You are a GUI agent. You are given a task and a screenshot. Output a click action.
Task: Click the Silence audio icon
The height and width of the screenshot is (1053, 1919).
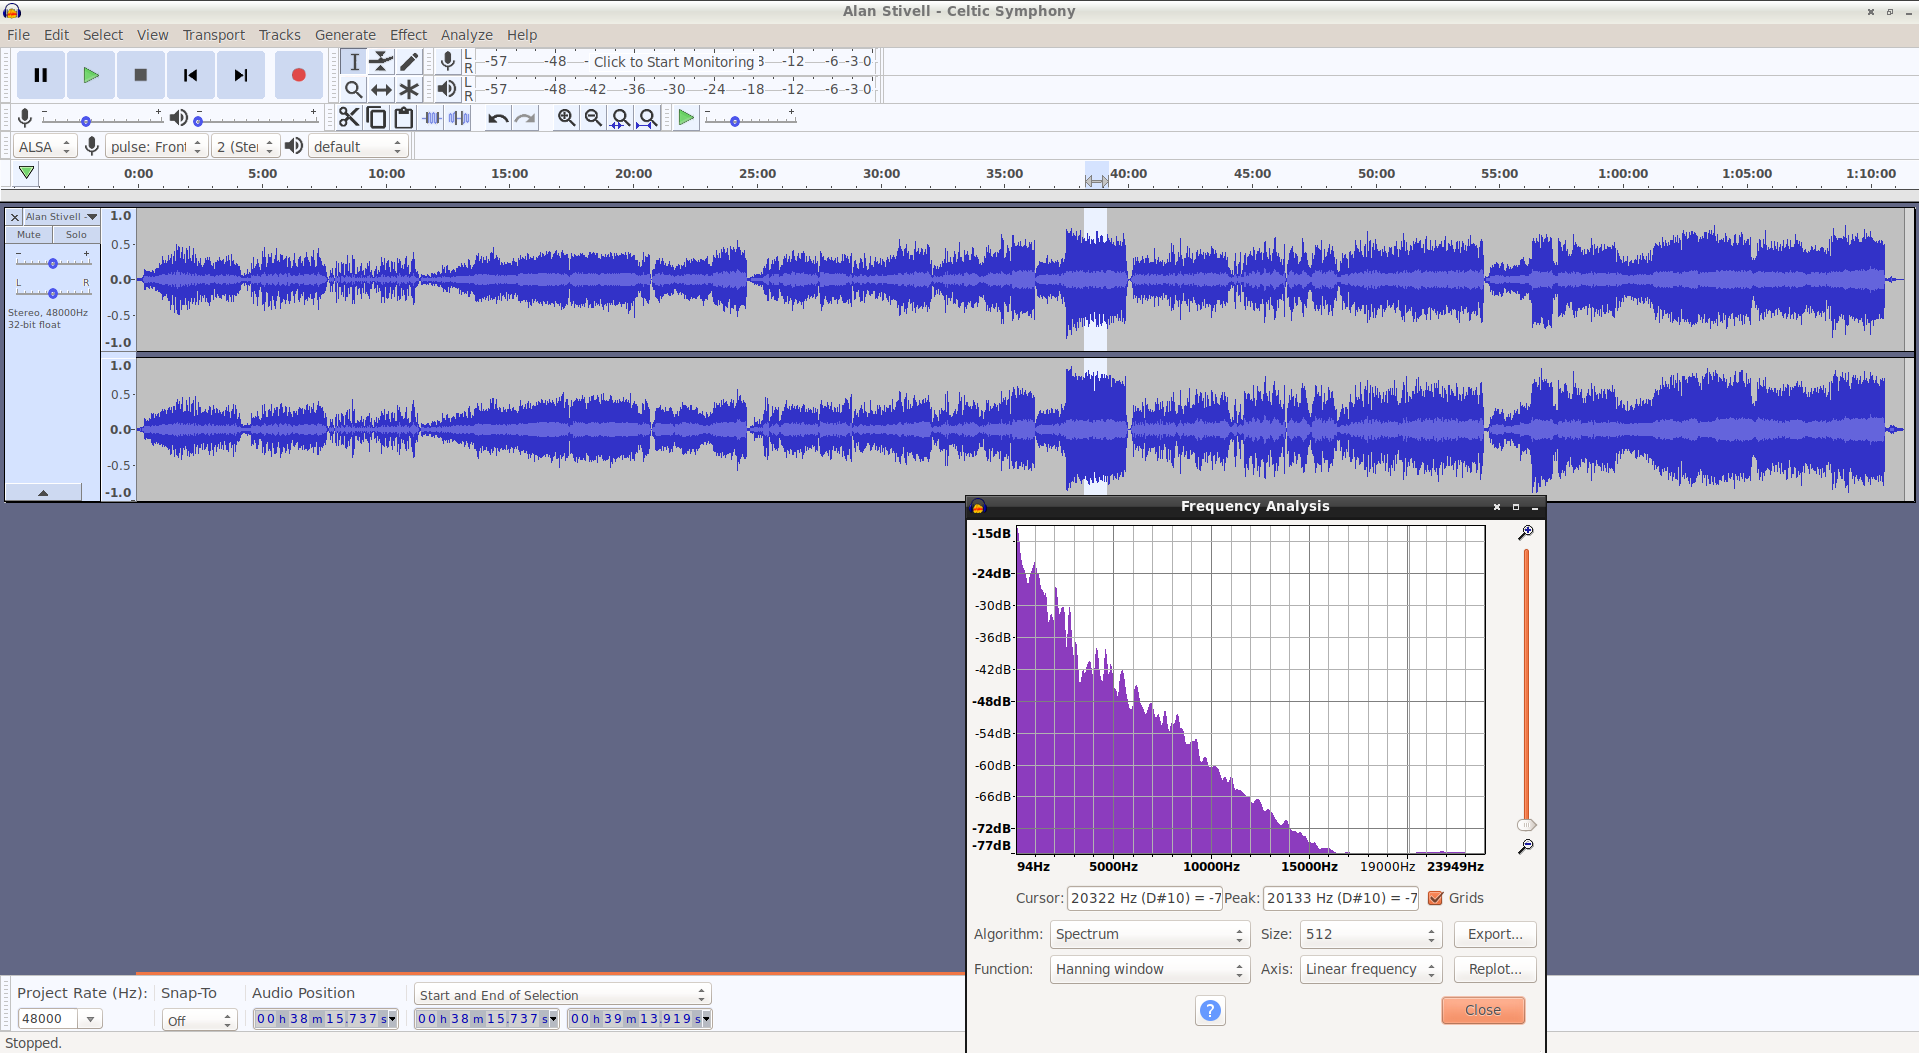point(459,118)
